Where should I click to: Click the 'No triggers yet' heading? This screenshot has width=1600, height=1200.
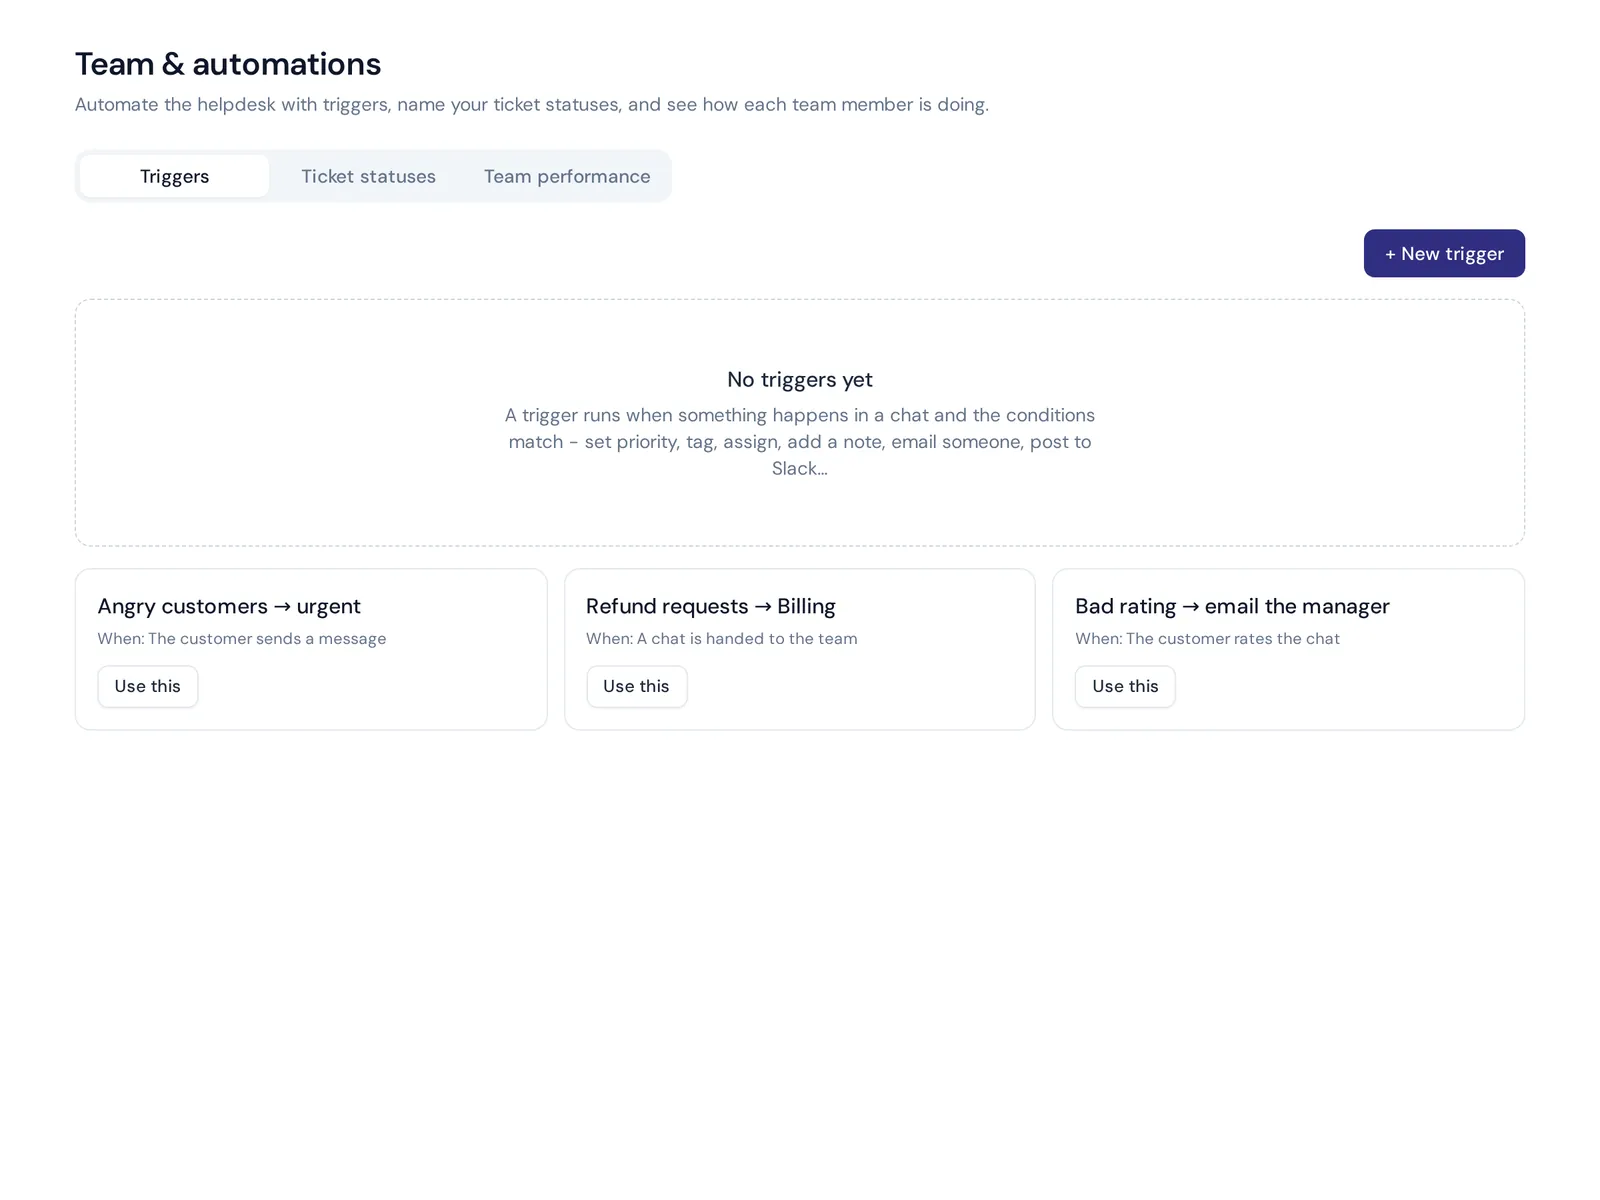(800, 380)
